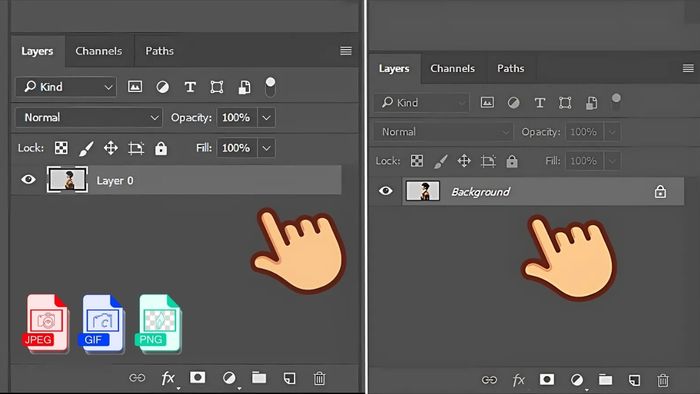Lock all padlock icon in left panel
700x394 pixels.
[161, 148]
